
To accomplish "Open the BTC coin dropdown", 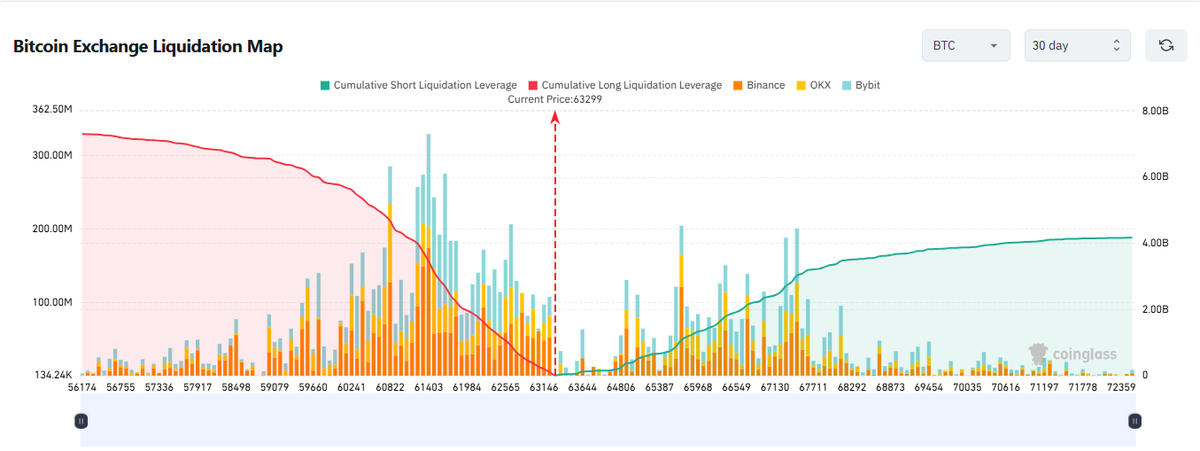I will click(965, 46).
